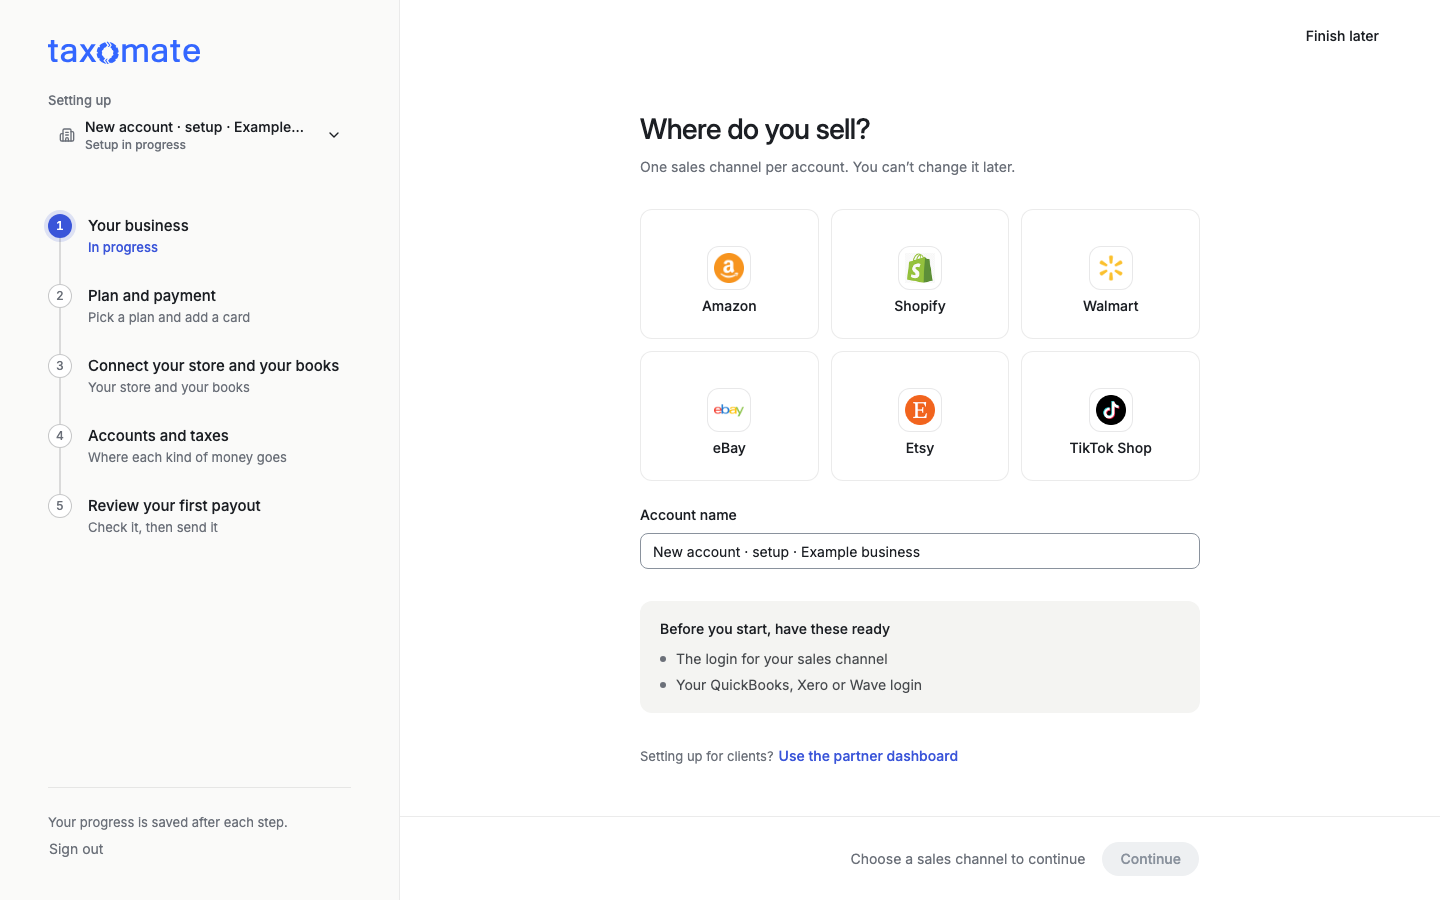1440x900 pixels.
Task: Click 'The login for your sales channel'
Action: 782,659
